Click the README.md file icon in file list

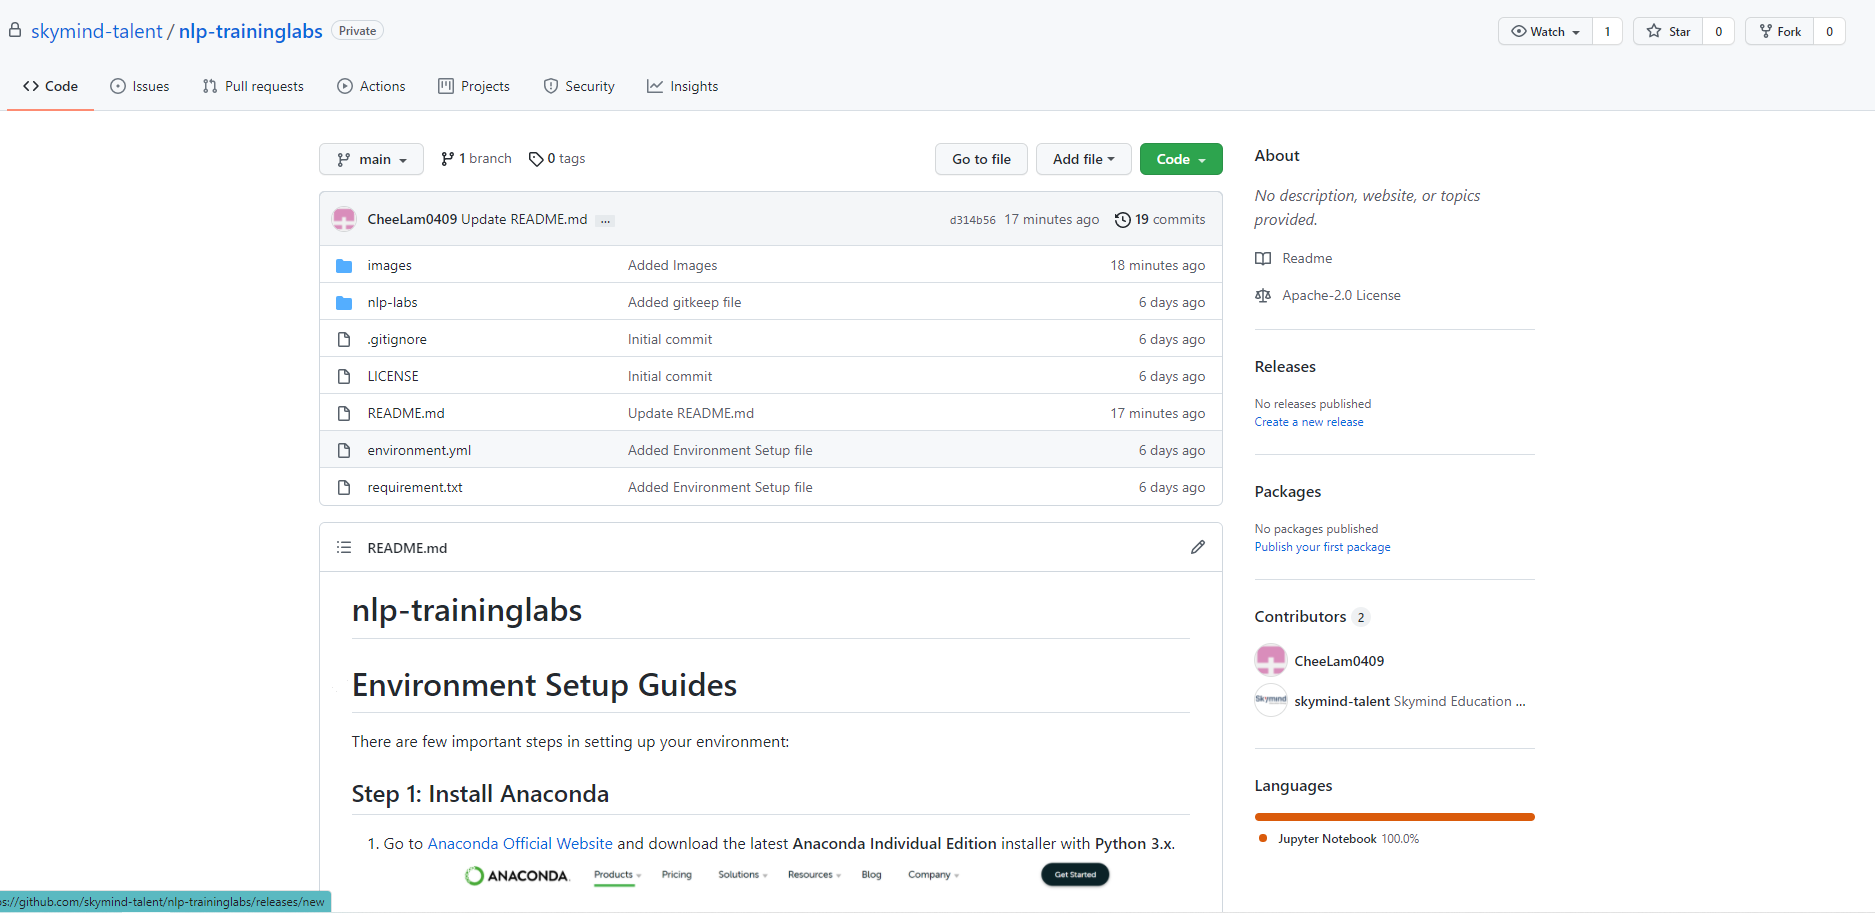click(x=344, y=413)
